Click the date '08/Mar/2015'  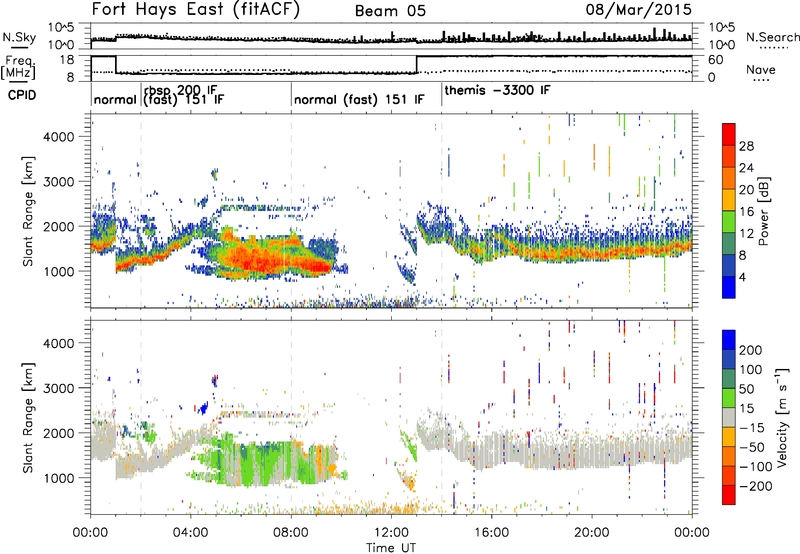[638, 10]
